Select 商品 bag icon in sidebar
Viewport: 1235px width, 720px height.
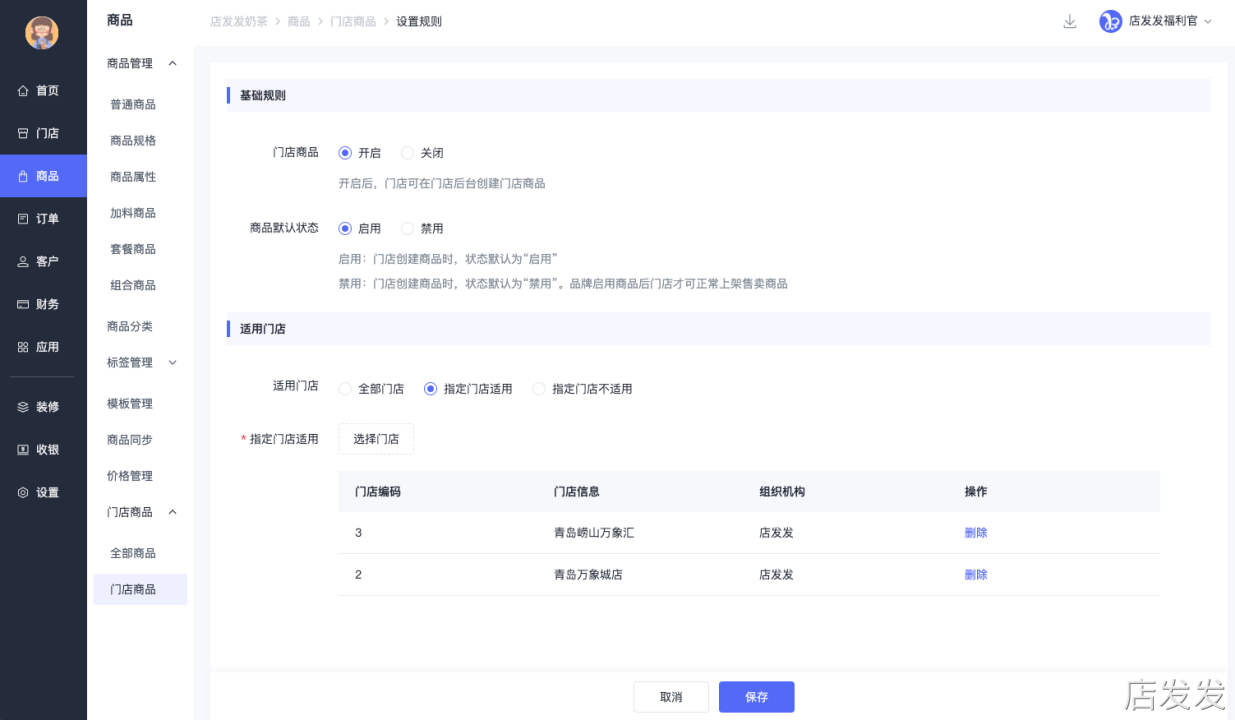23,176
